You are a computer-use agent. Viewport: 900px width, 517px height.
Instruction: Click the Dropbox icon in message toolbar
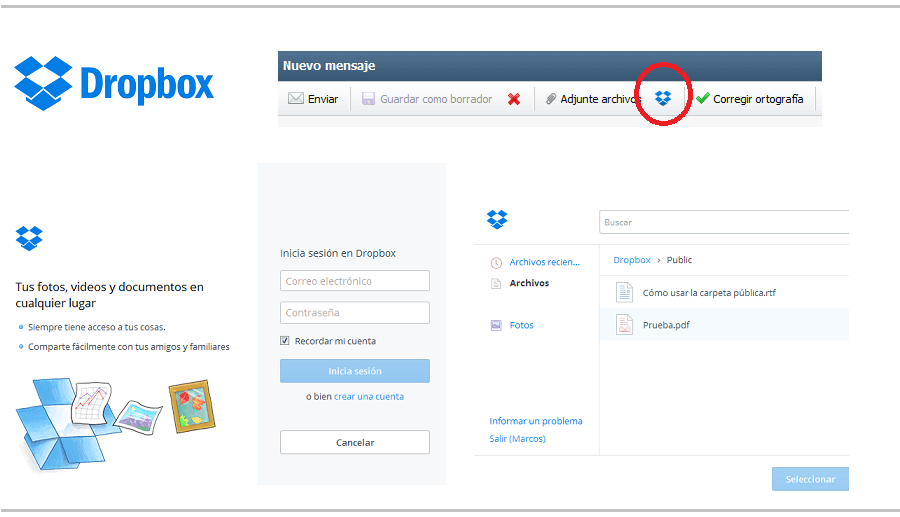tap(663, 99)
